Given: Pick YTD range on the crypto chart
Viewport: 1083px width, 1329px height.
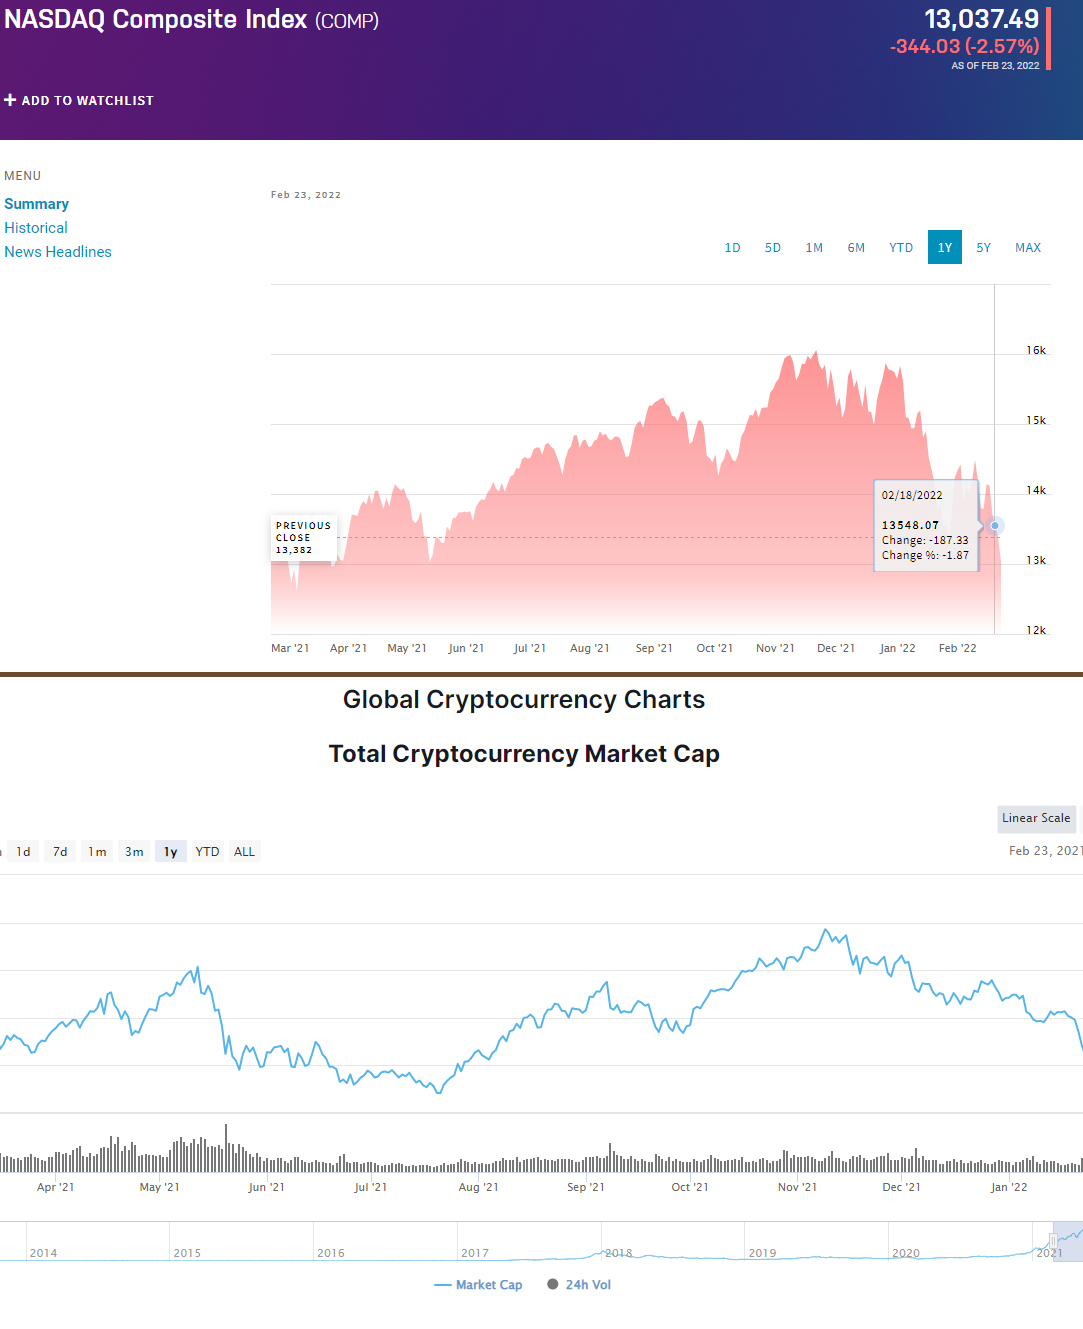Looking at the screenshot, I should [x=208, y=852].
